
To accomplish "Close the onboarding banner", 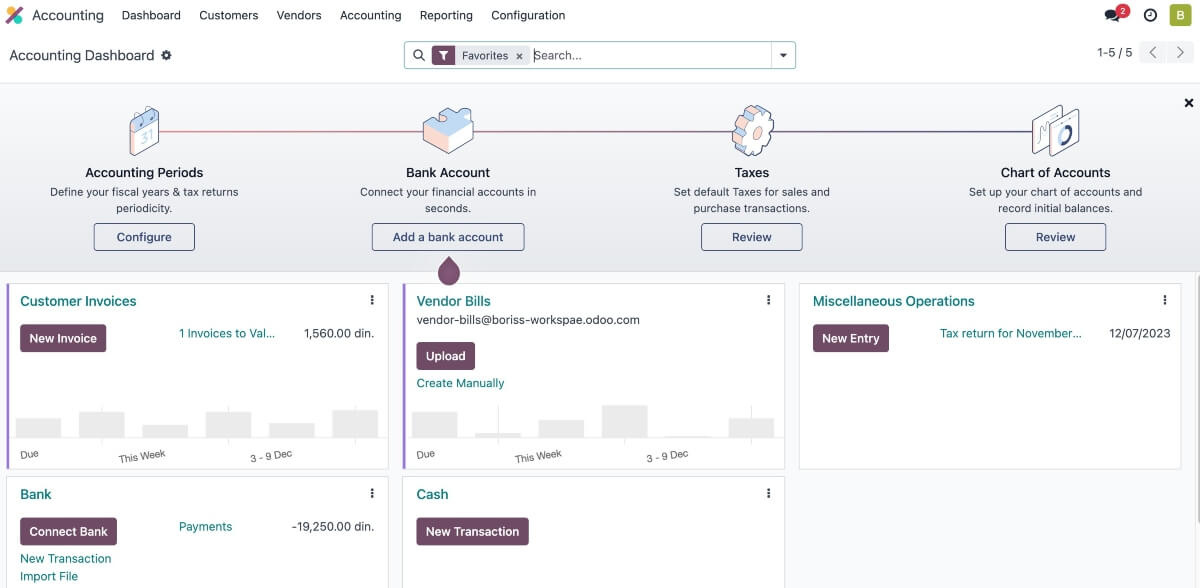I will (1189, 103).
